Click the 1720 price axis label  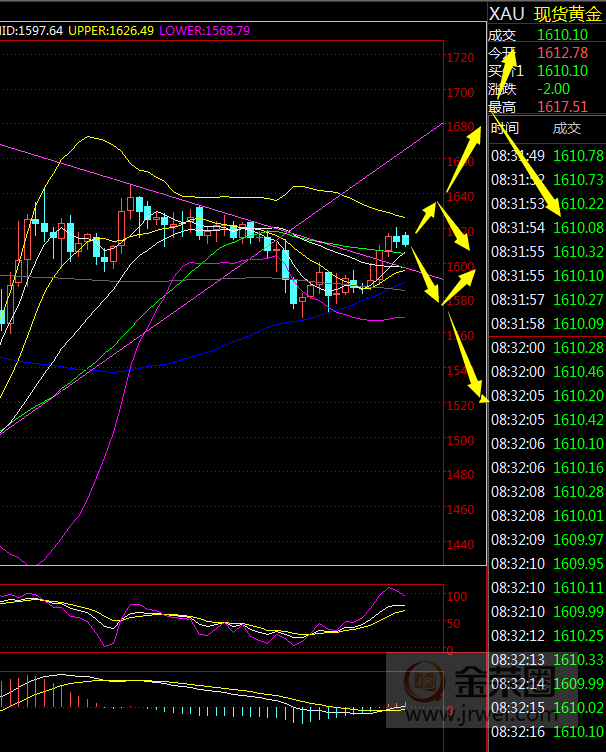click(460, 59)
